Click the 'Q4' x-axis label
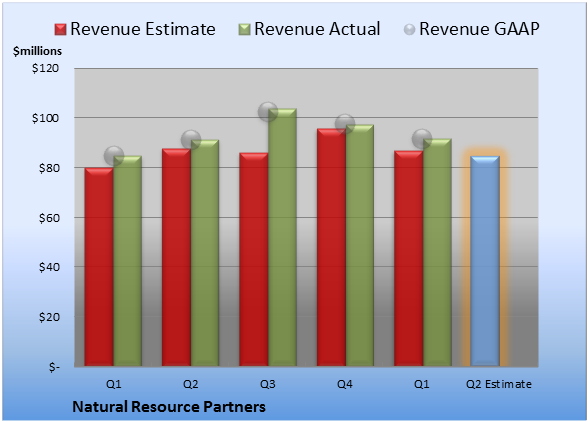588x422 pixels. [345, 384]
